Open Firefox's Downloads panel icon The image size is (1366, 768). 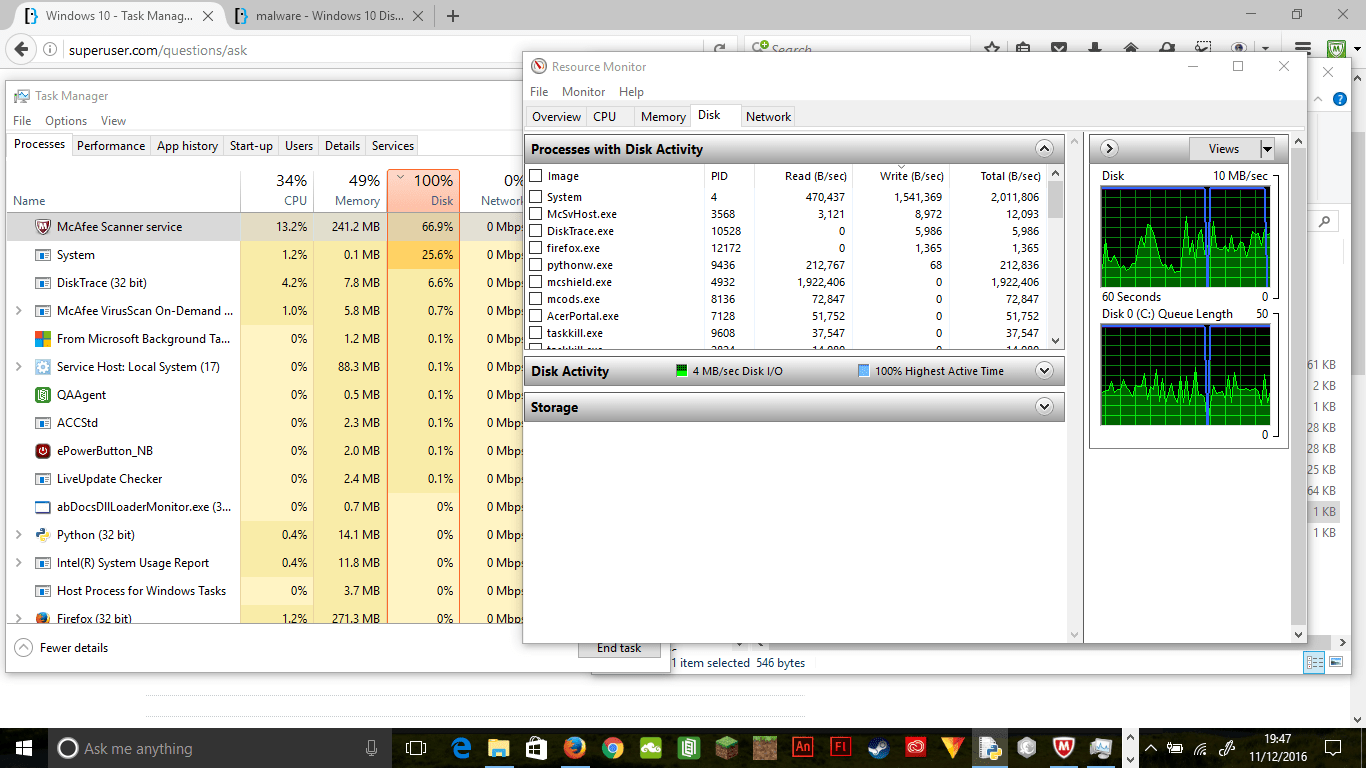point(1094,46)
